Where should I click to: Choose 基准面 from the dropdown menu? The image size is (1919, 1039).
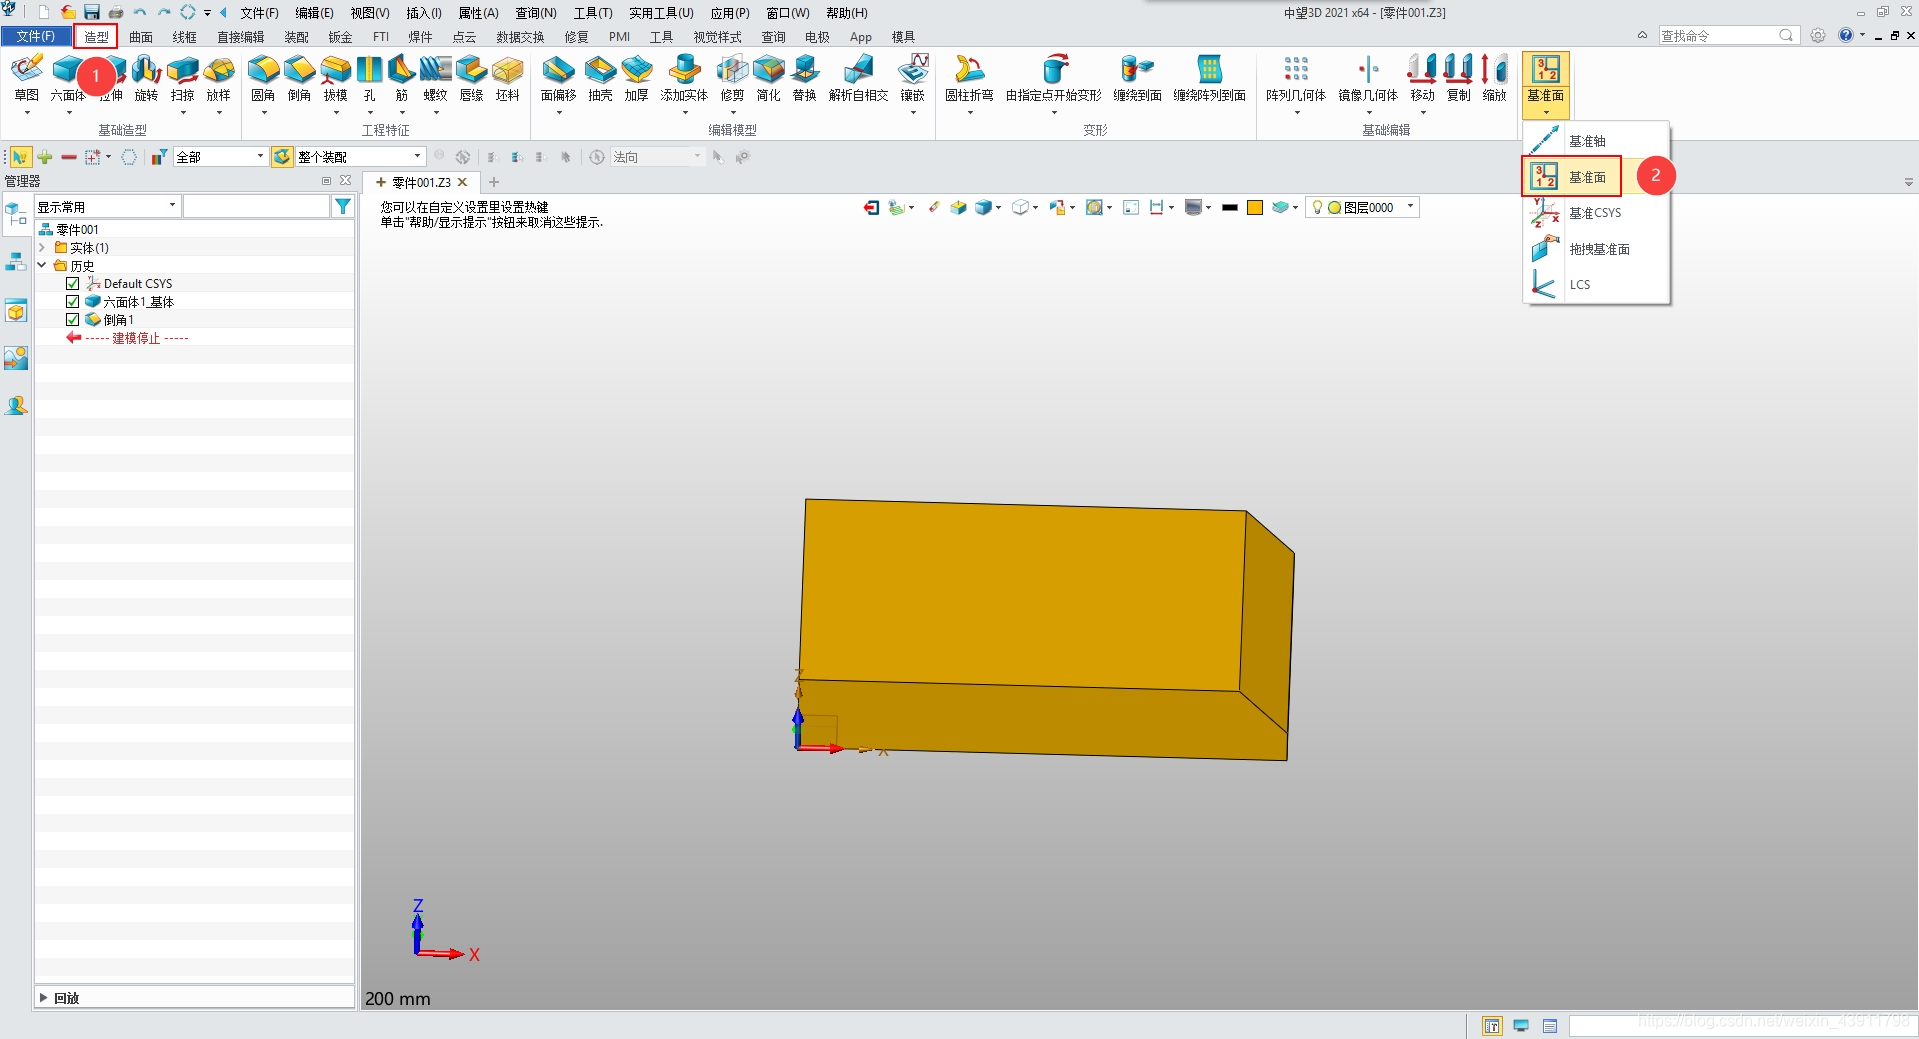pyautogui.click(x=1596, y=177)
